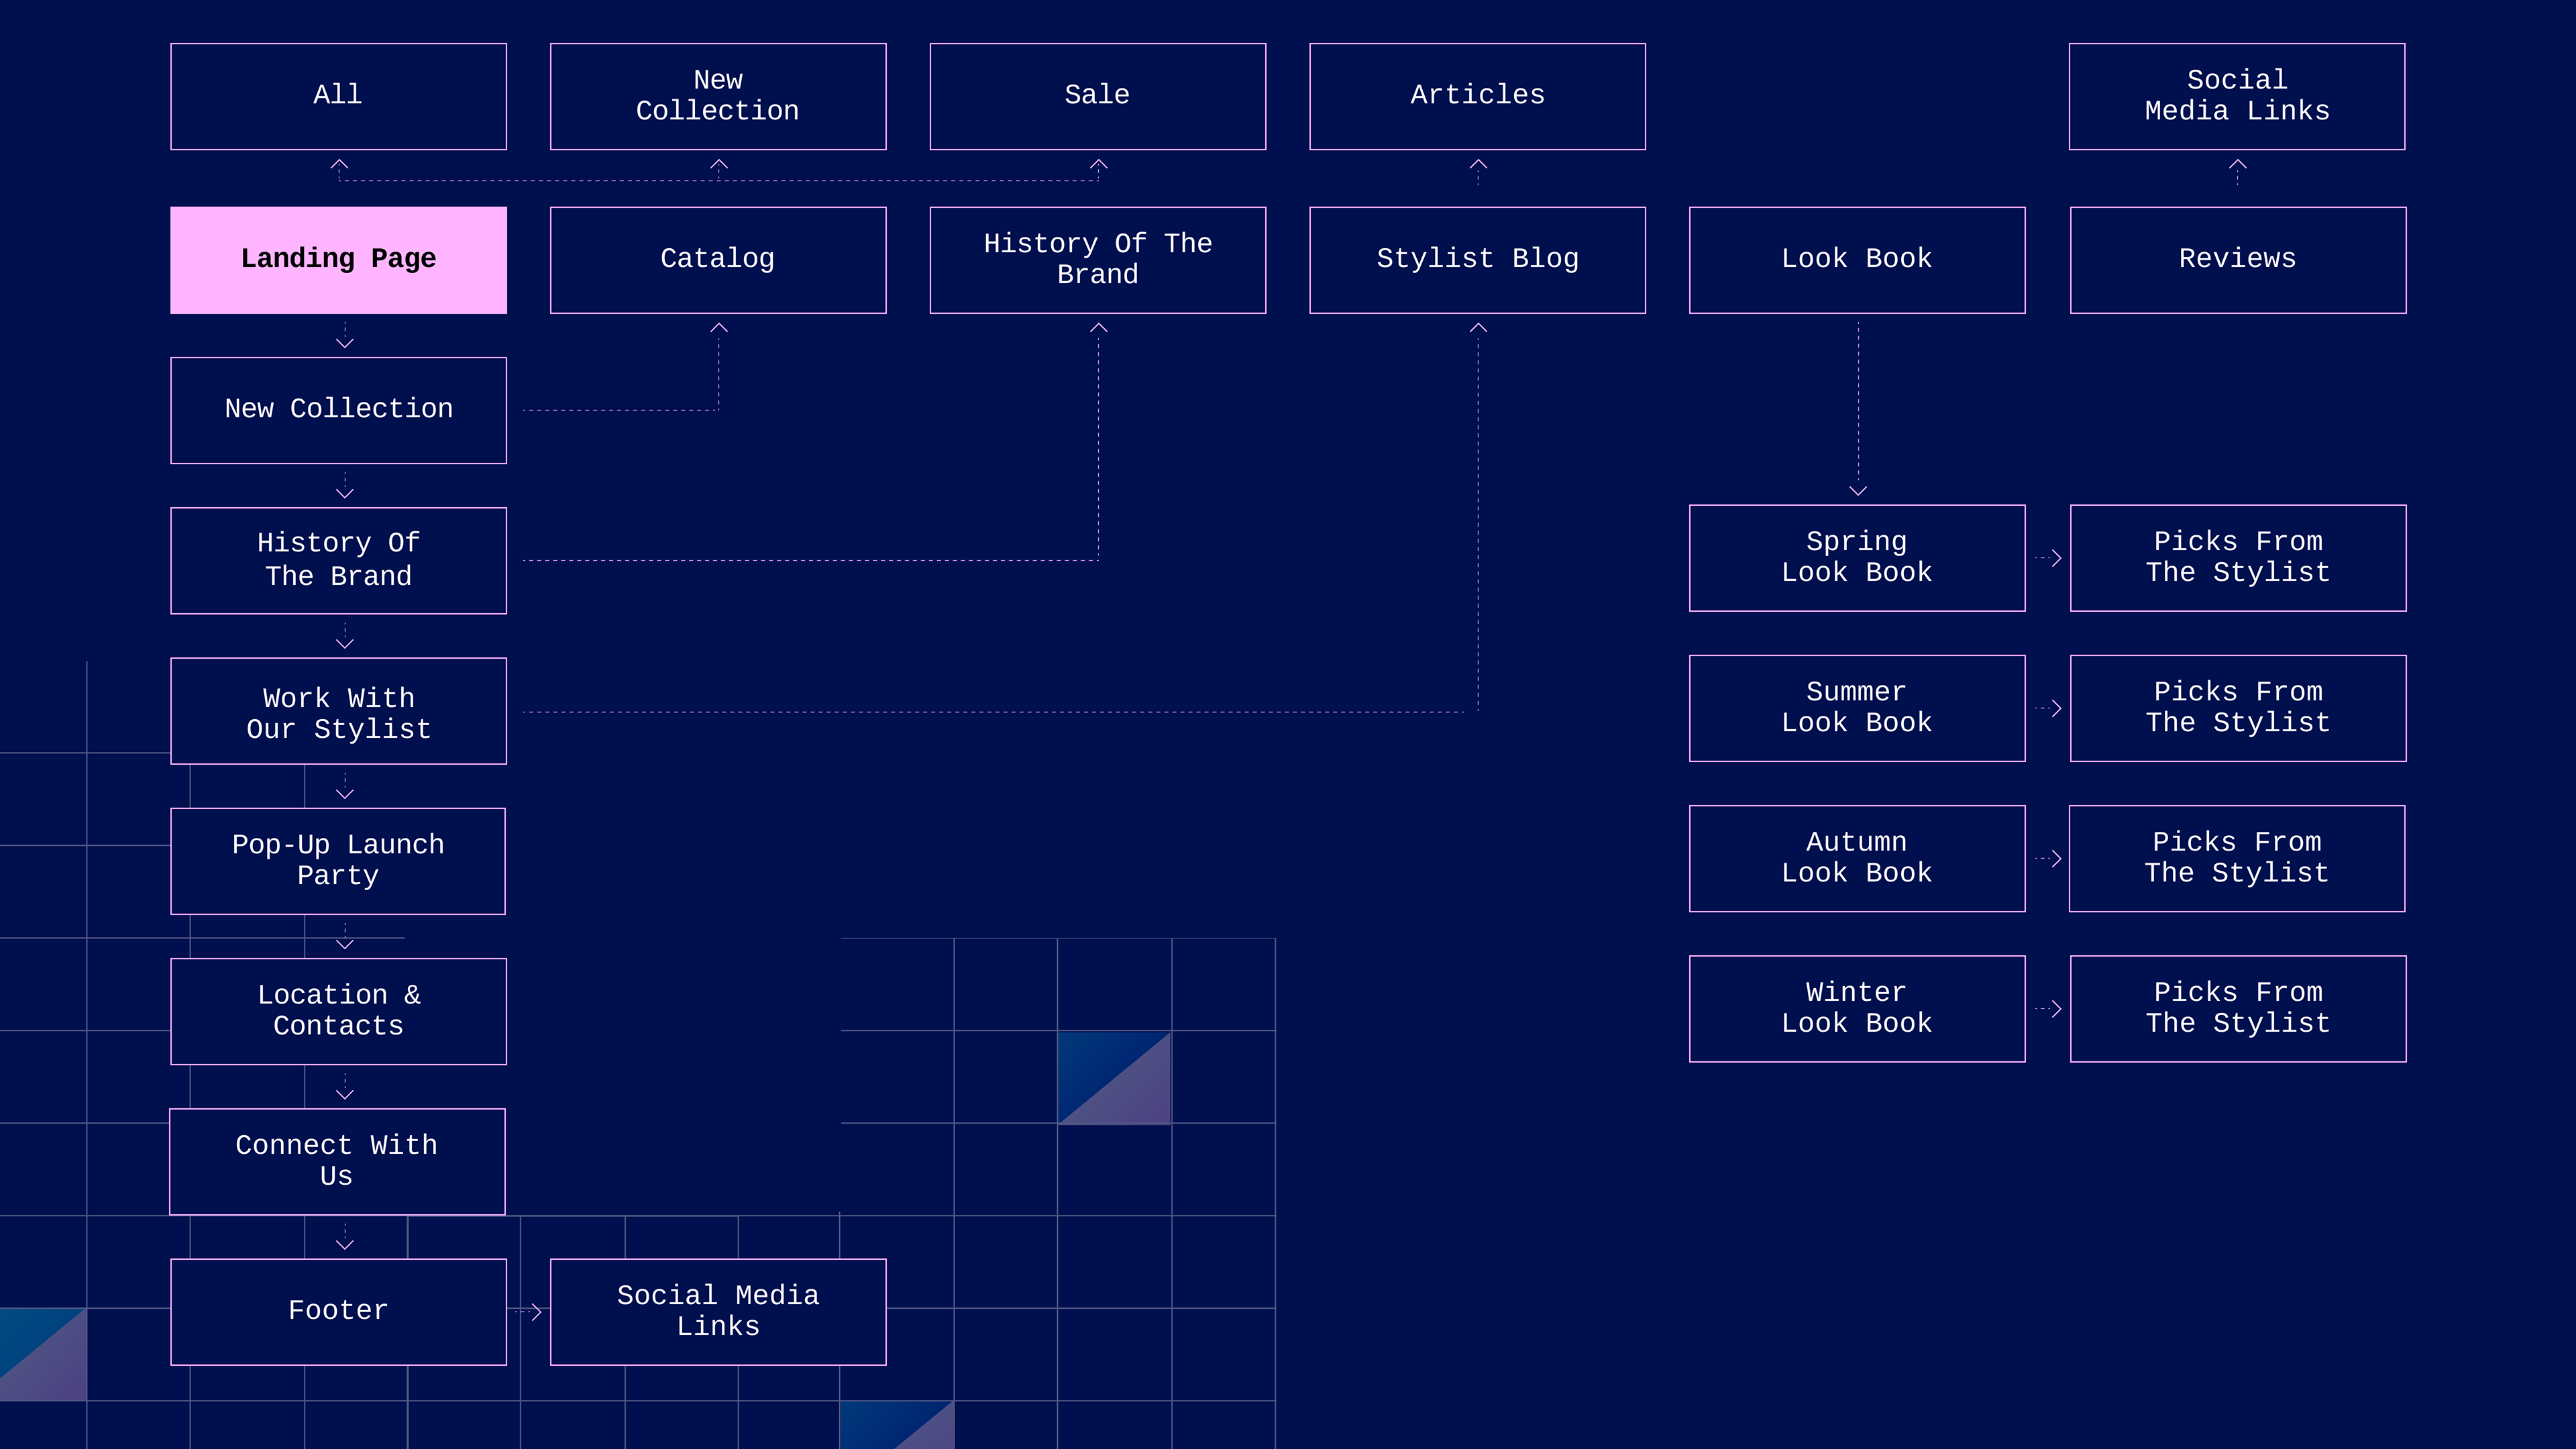Click arrow between Footer and Social Media Links
This screenshot has width=2576, height=1449.
coord(529,1311)
